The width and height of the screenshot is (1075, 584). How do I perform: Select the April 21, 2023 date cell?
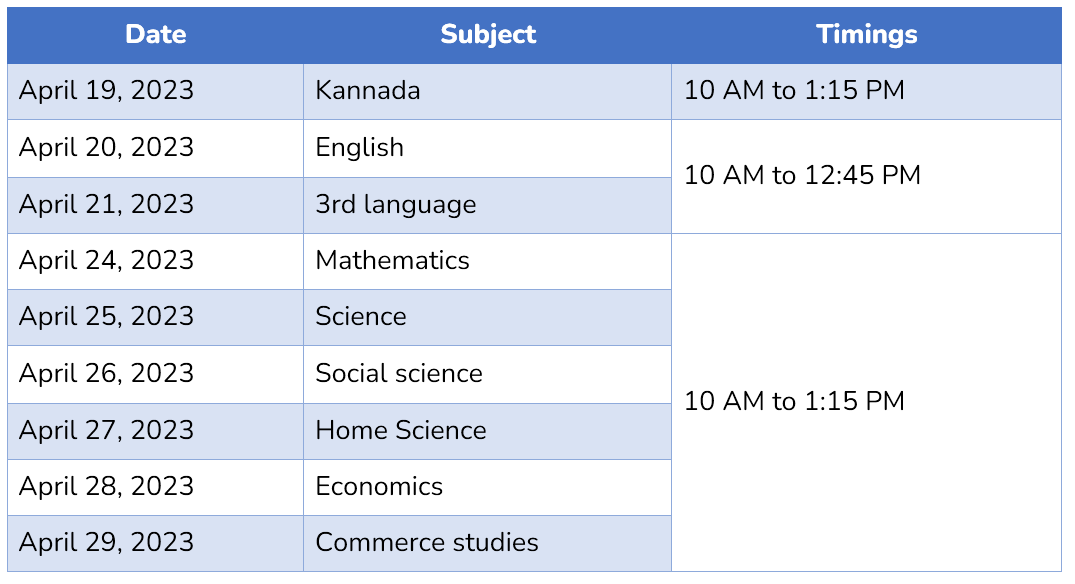[x=156, y=206]
